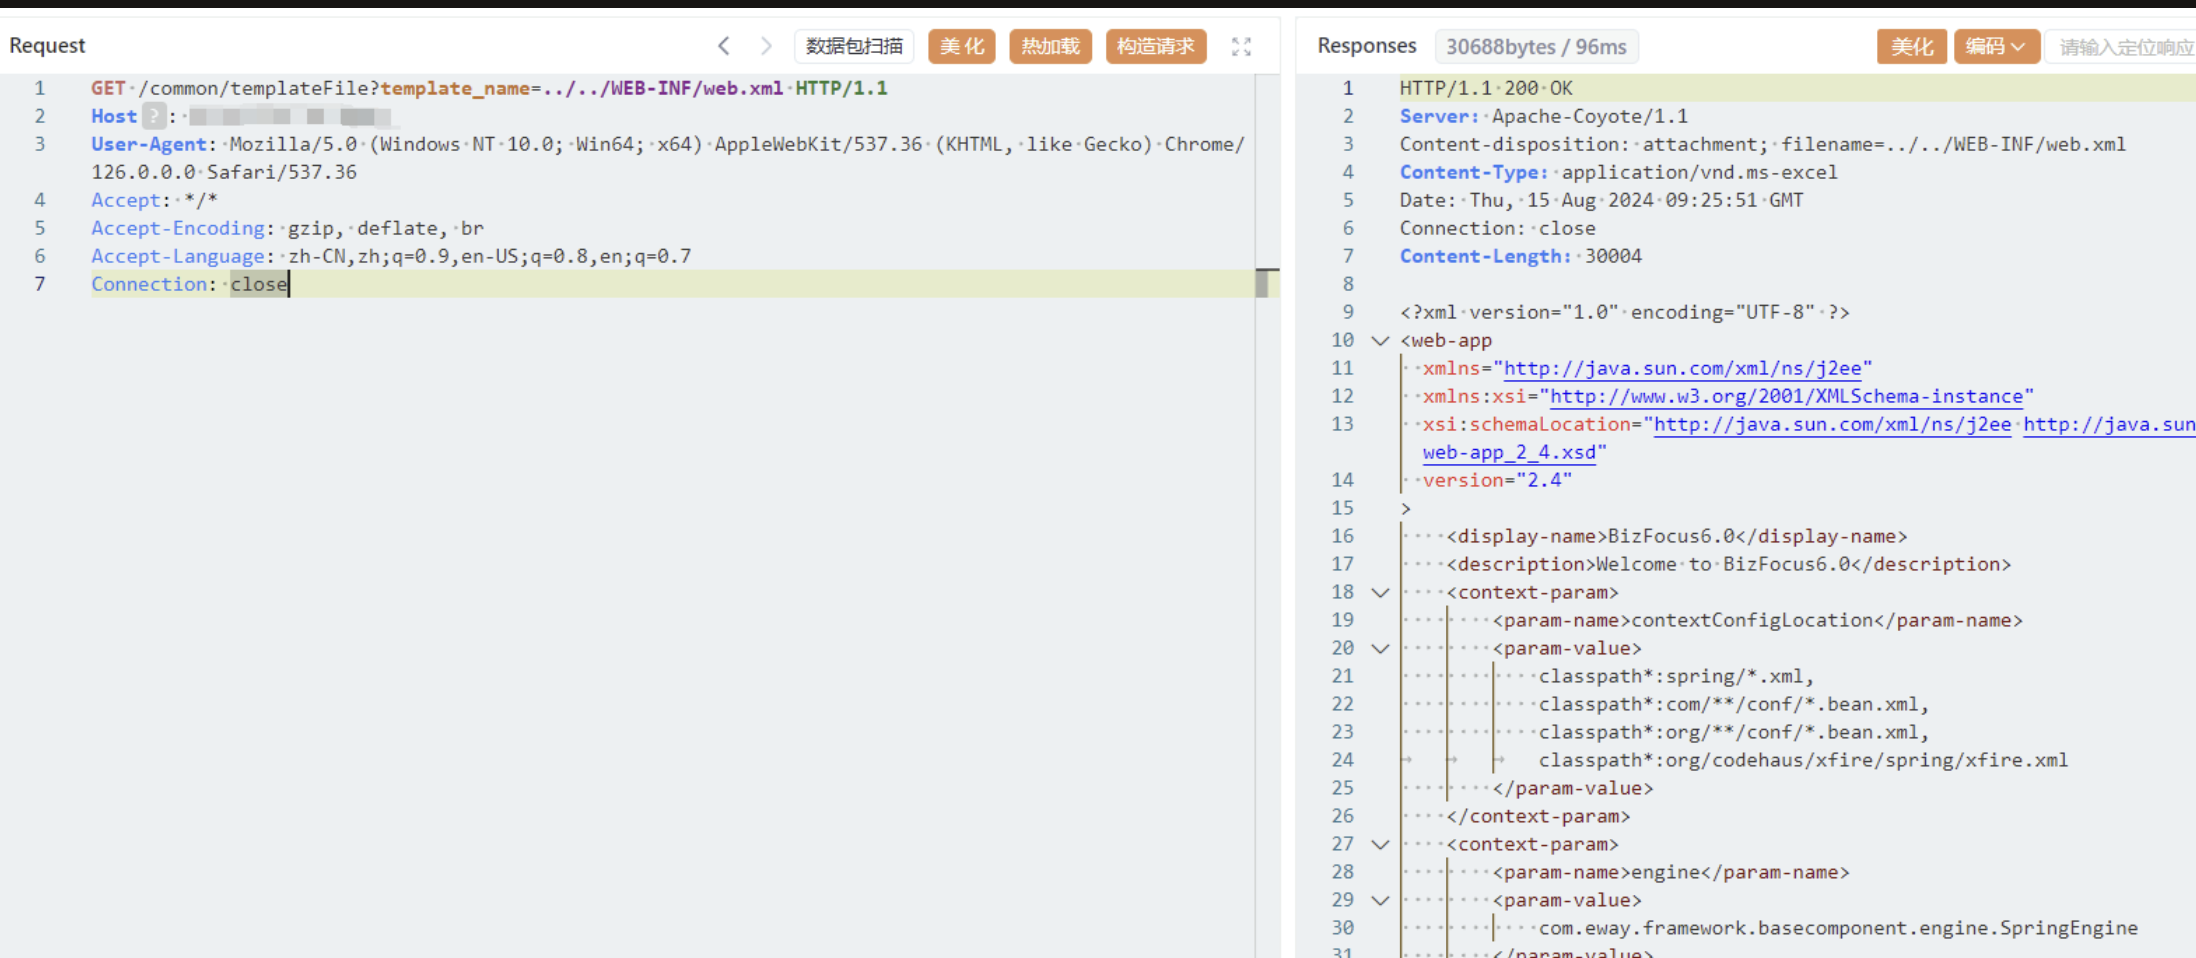Click the engine param-name line
Image resolution: width=2196 pixels, height=958 pixels.
(x=1670, y=872)
